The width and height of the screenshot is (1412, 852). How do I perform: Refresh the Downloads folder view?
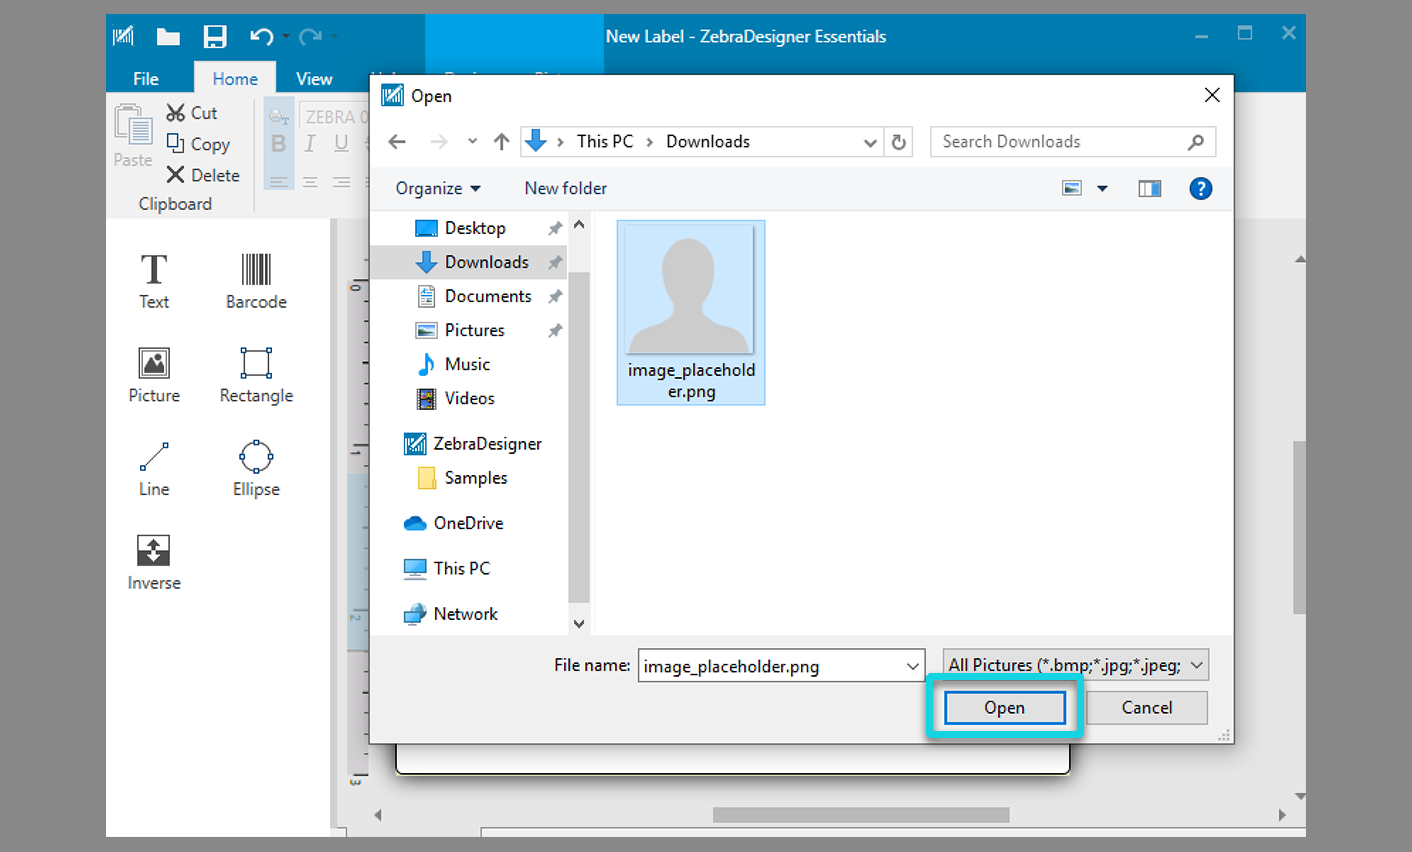tap(898, 141)
